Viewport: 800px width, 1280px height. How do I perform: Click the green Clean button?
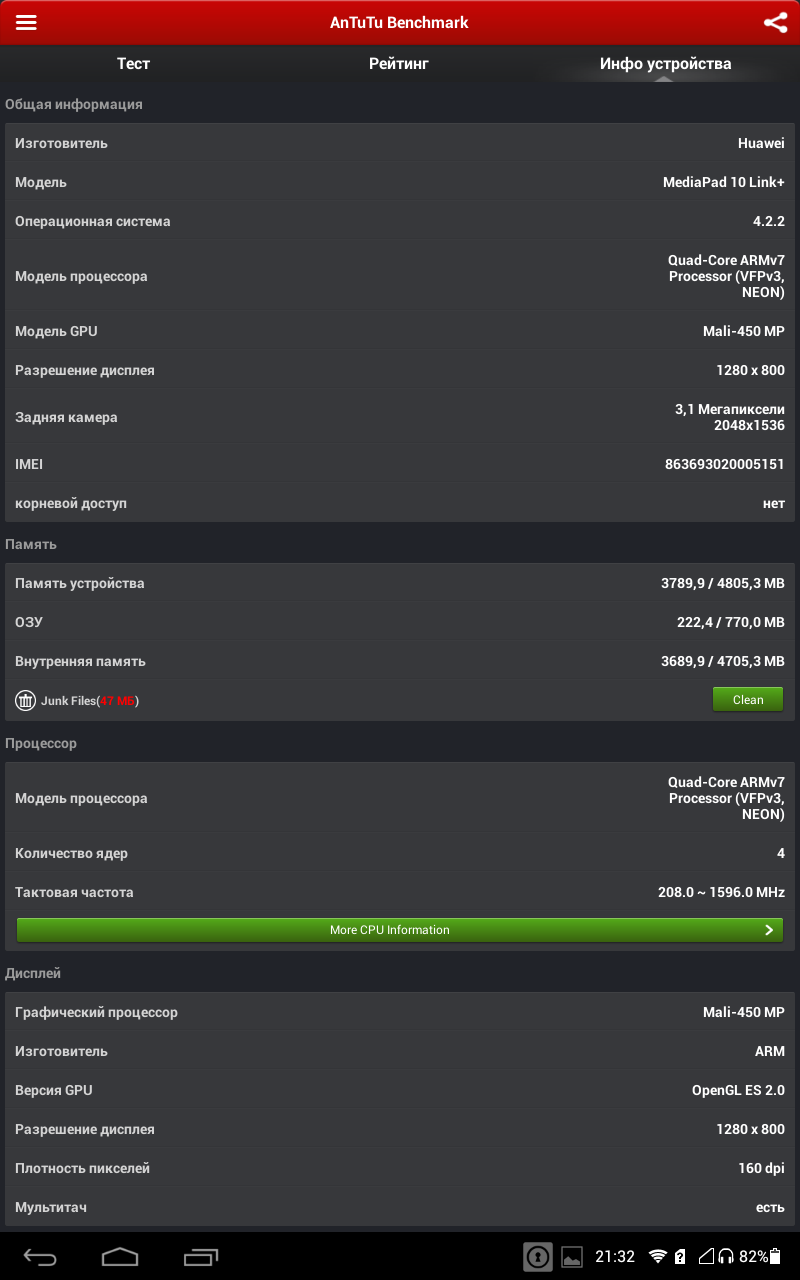tap(748, 700)
